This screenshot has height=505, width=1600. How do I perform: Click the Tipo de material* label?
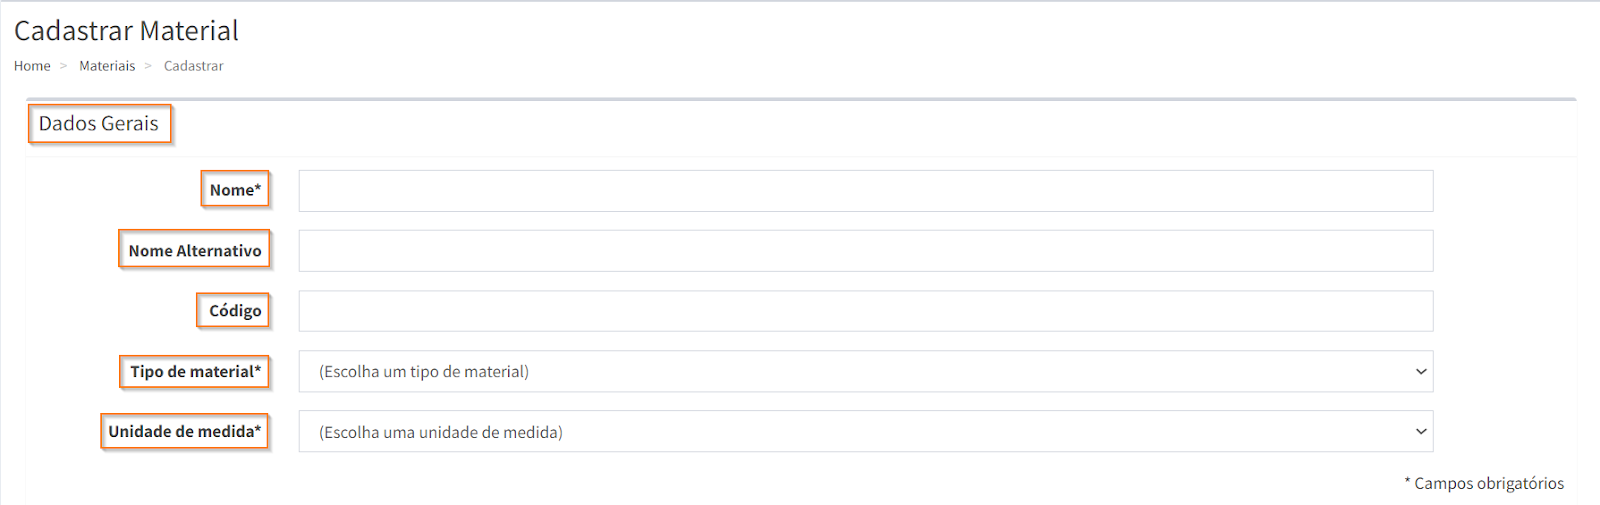(195, 371)
